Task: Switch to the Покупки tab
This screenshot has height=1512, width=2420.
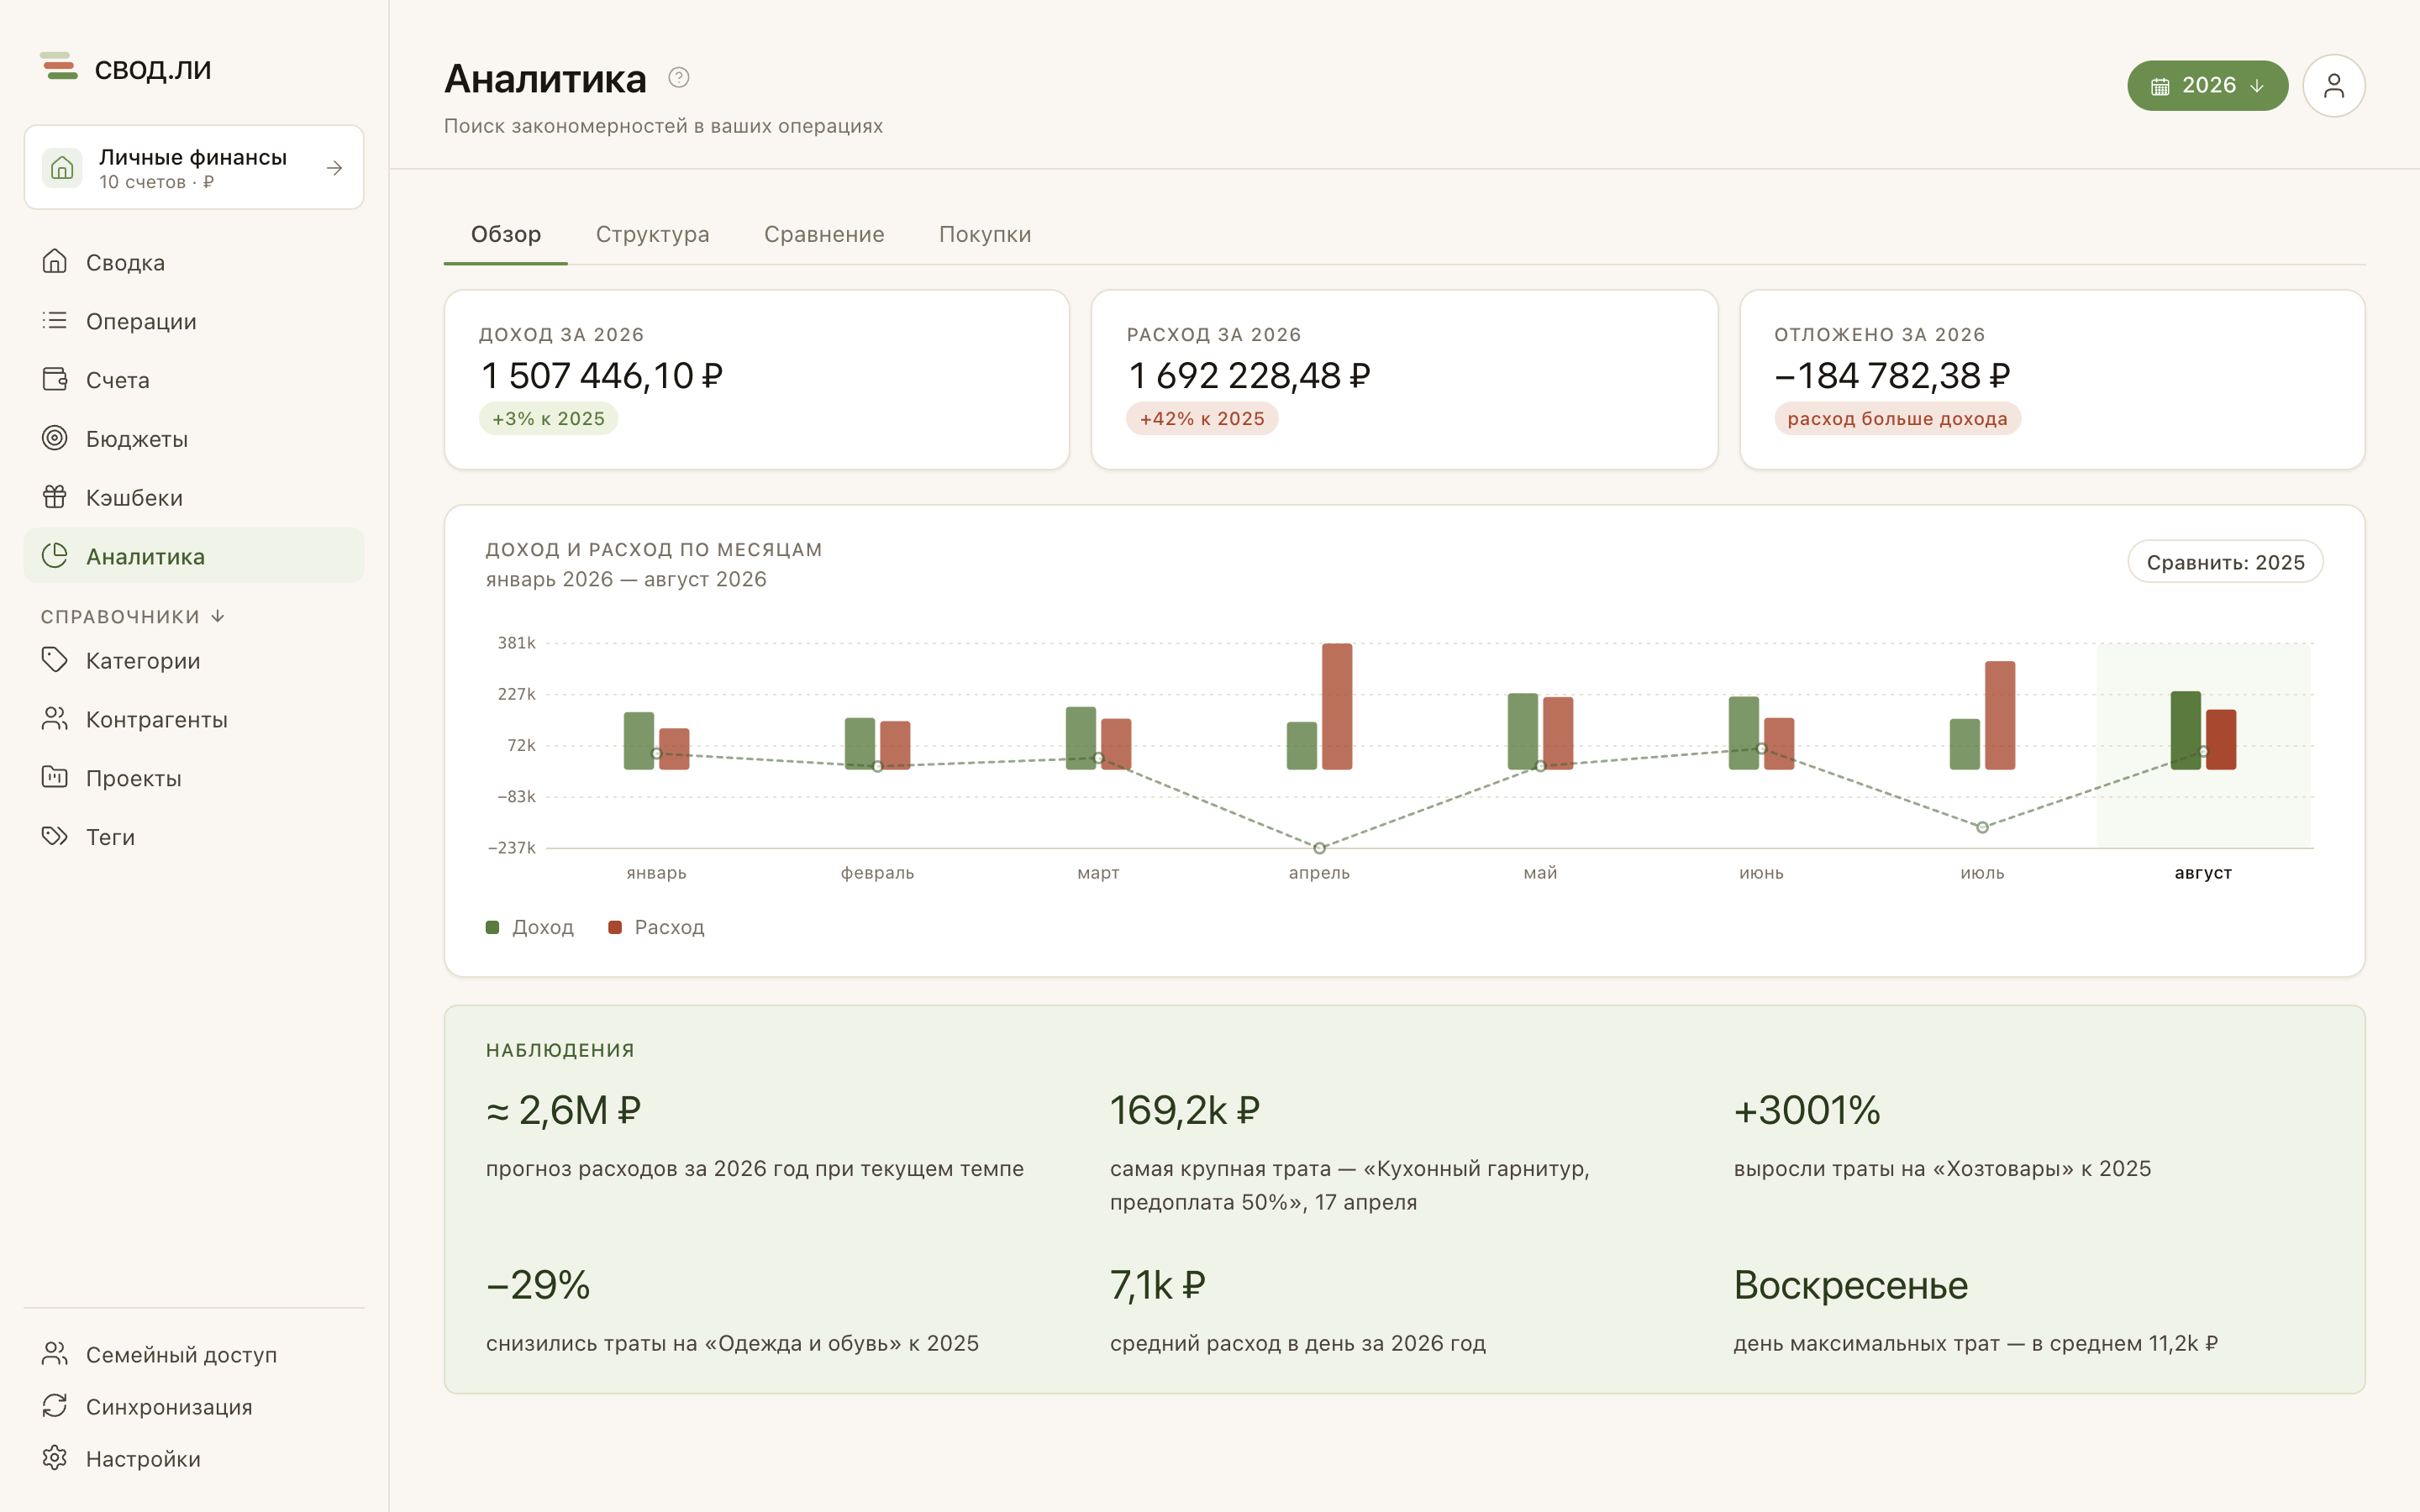Action: [x=984, y=235]
